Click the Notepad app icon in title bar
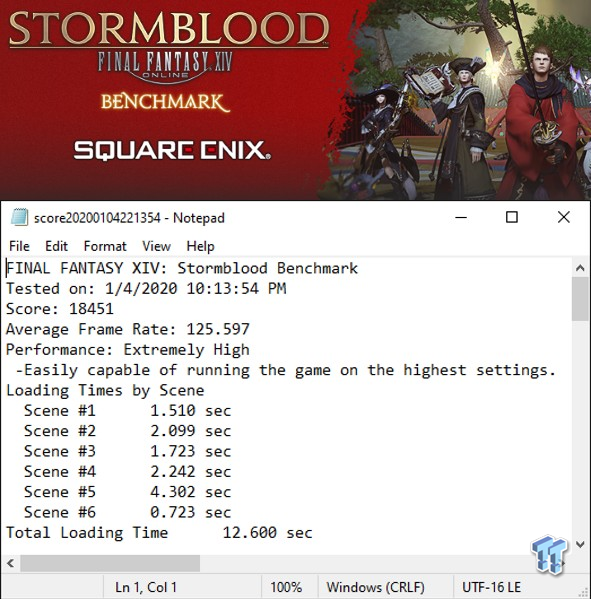This screenshot has height=599, width=591. pos(19,217)
